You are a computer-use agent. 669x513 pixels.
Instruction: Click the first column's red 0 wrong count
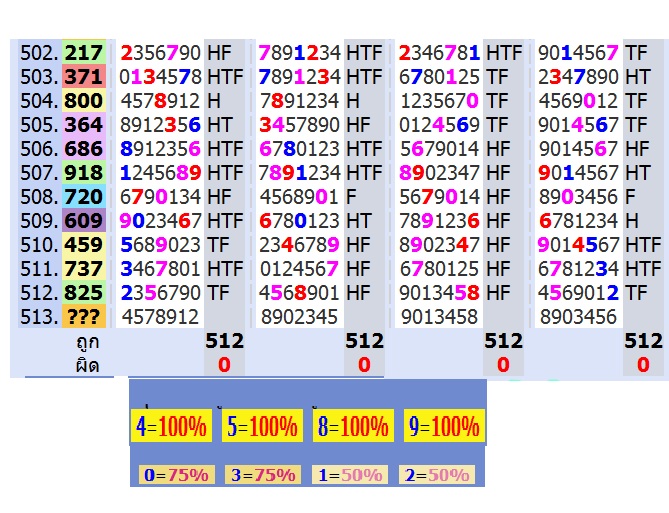tap(224, 365)
